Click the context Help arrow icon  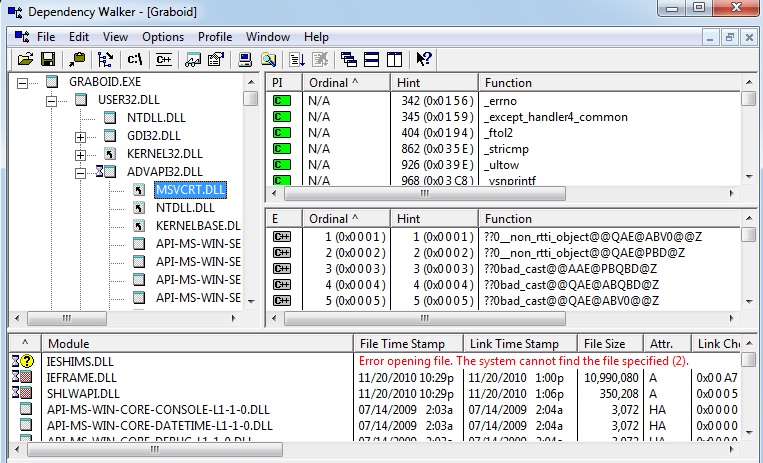423,59
